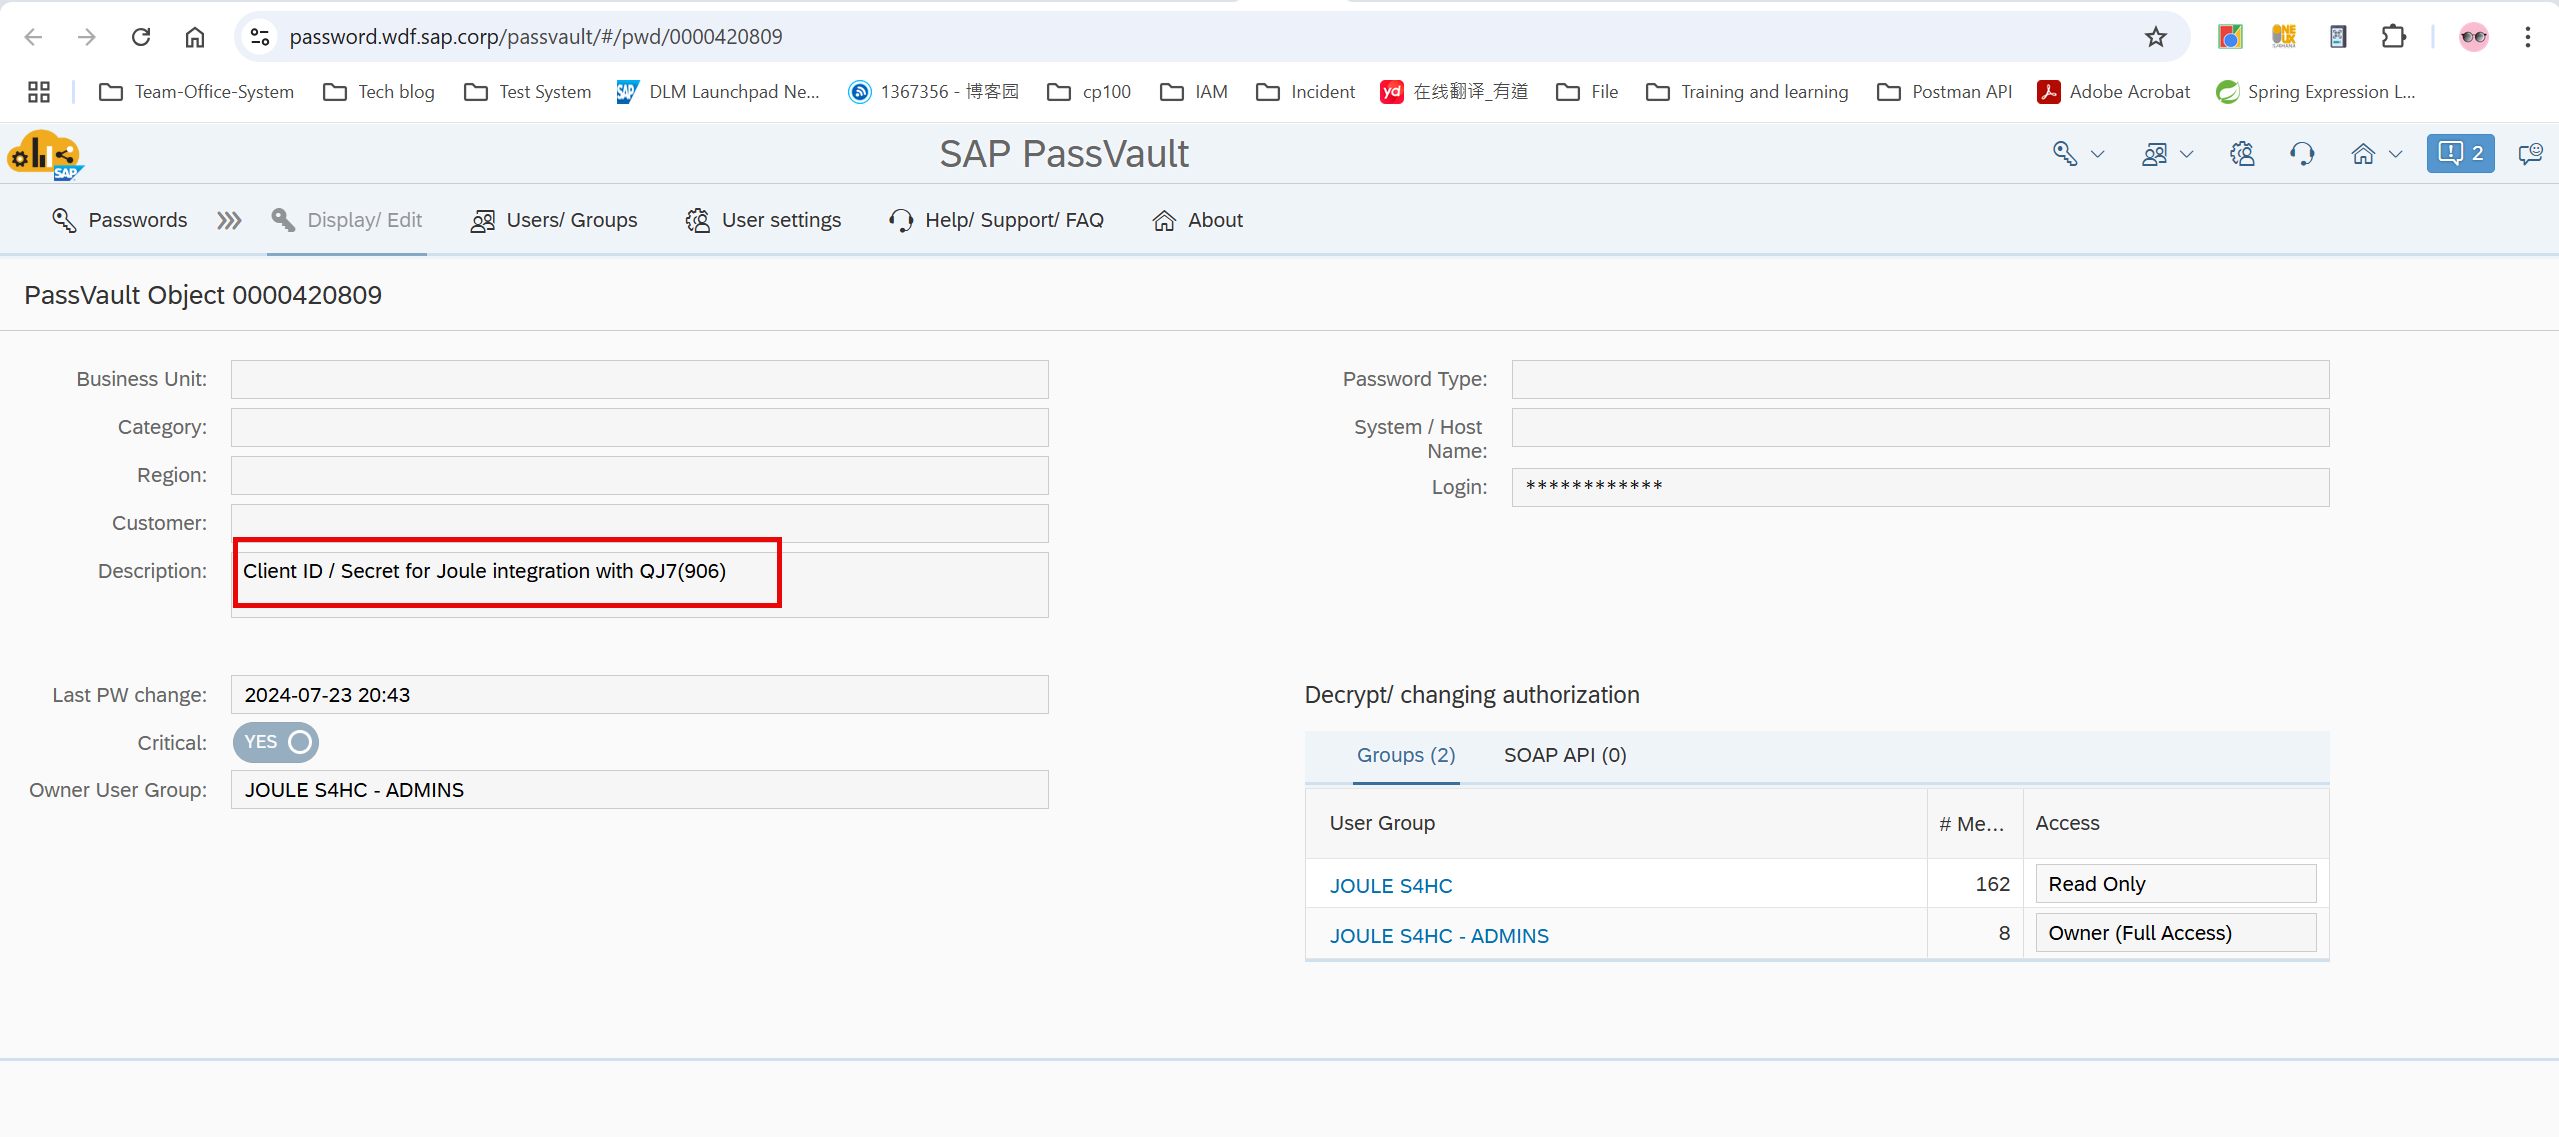Open Incident bookmark folder
This screenshot has width=2559, height=1137.
tap(1306, 92)
